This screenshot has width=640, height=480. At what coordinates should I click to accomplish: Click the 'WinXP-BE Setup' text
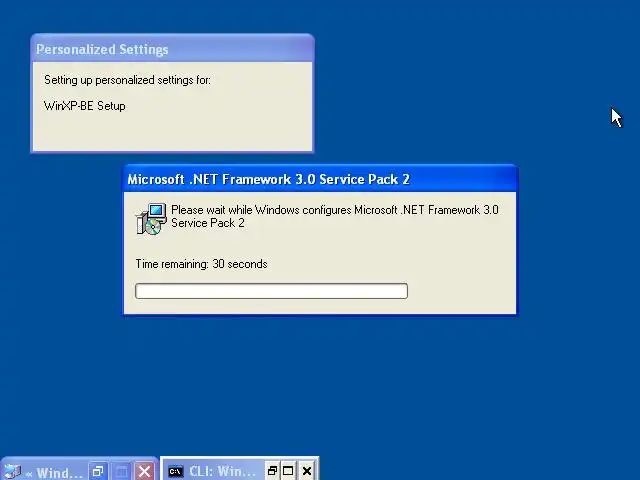[x=84, y=106]
